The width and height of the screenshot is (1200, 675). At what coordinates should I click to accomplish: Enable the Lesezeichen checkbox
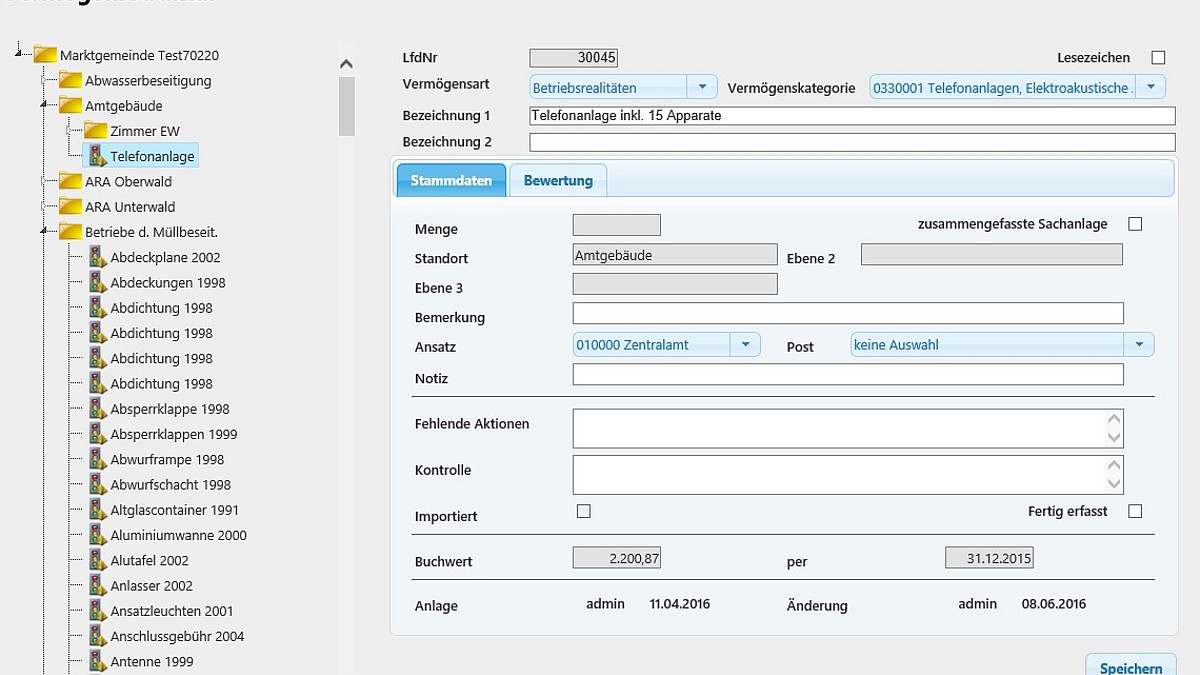click(x=1158, y=58)
